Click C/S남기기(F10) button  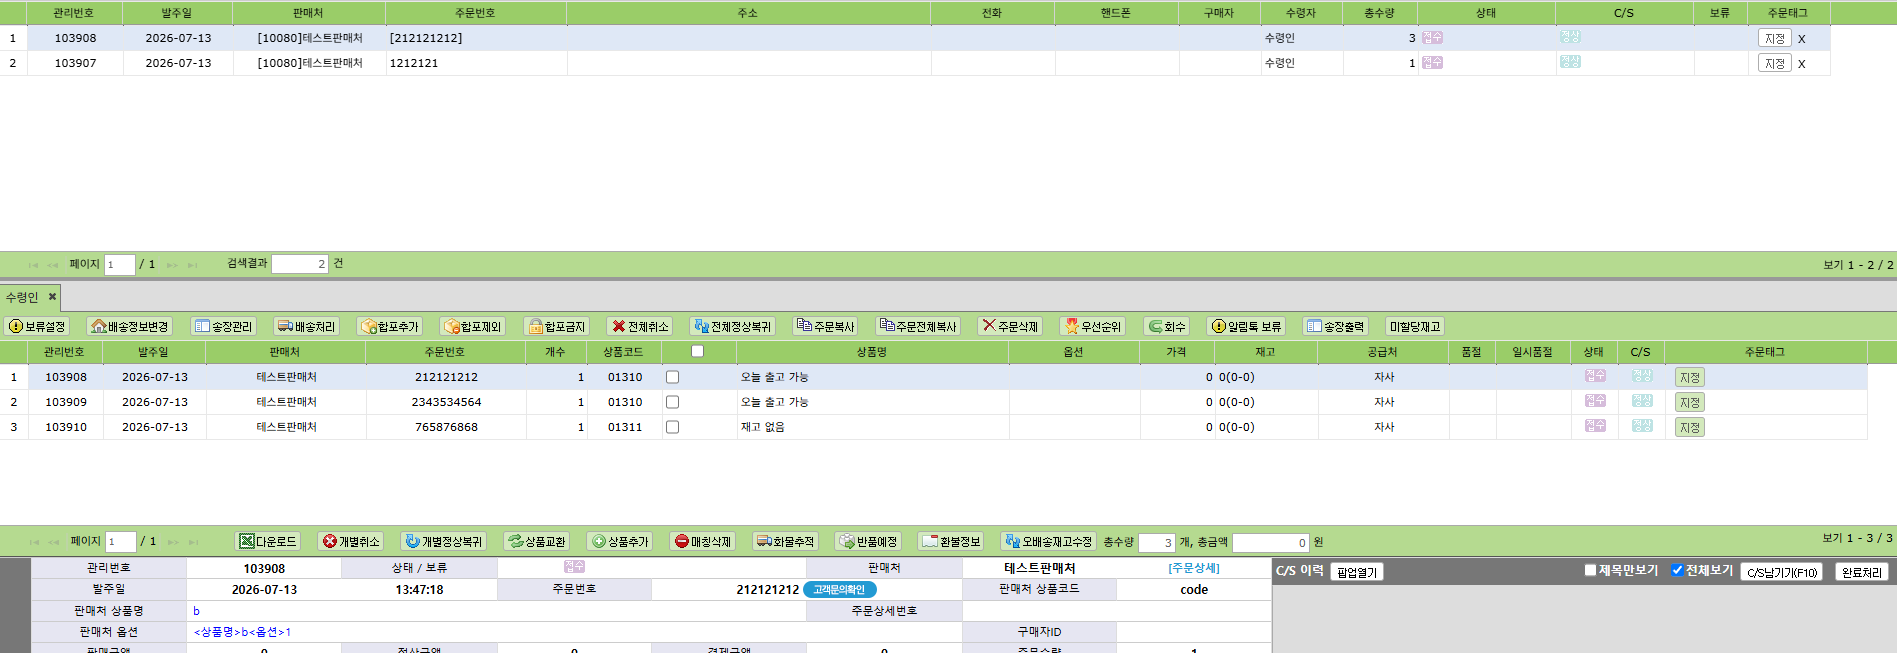[1782, 572]
